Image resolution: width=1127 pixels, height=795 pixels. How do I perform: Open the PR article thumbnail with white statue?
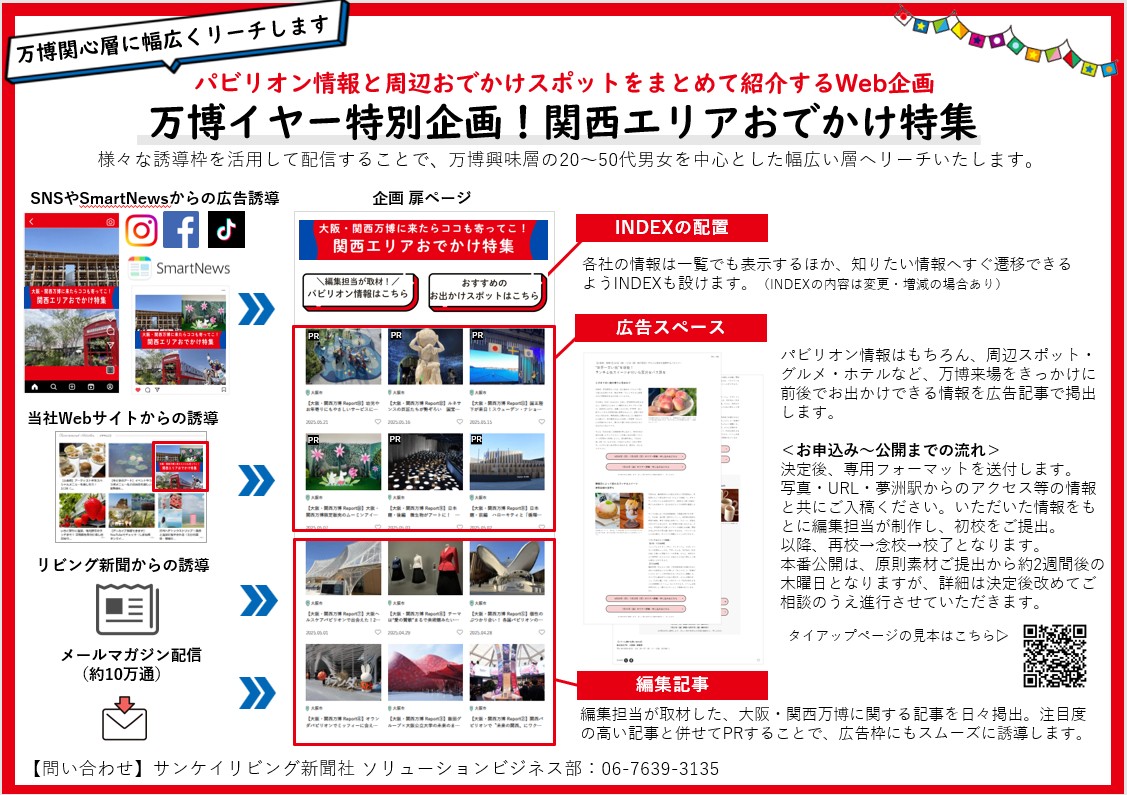pyautogui.click(x=426, y=357)
